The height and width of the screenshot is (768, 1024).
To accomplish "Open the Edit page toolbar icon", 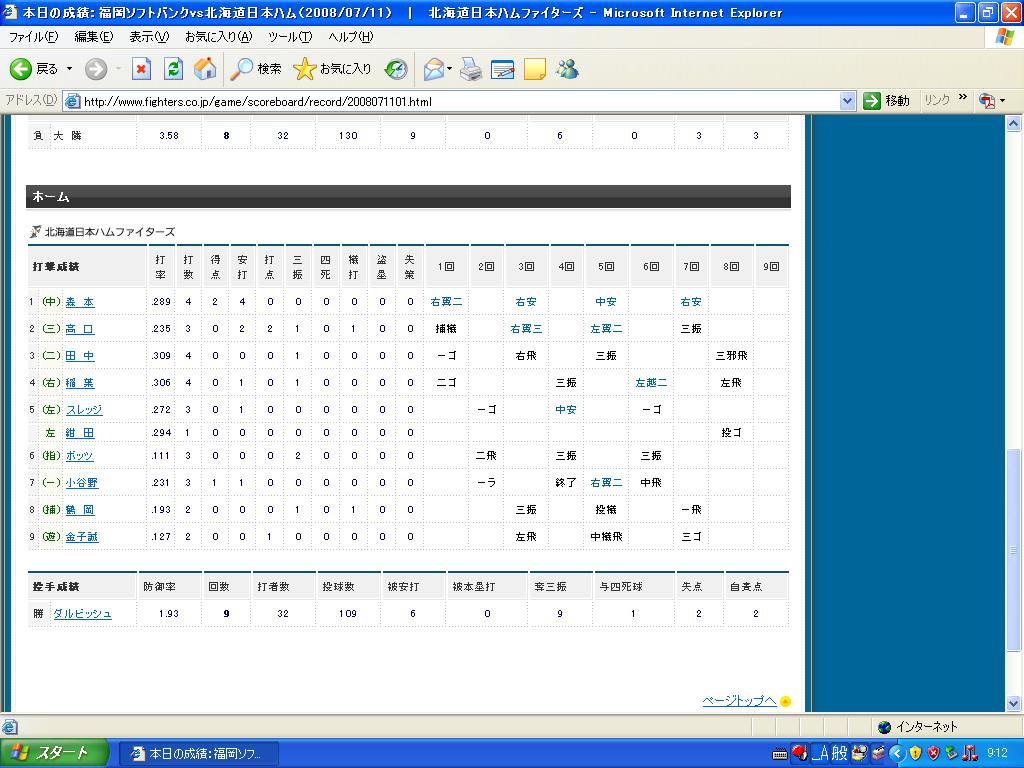I will 502,69.
